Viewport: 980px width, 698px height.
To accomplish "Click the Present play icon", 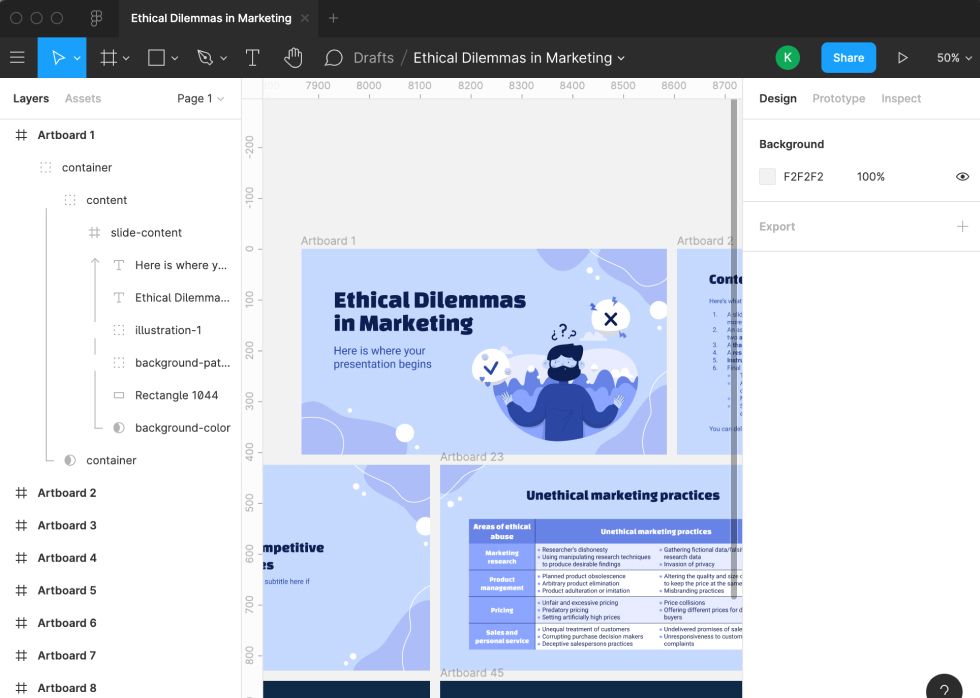I will coord(902,58).
